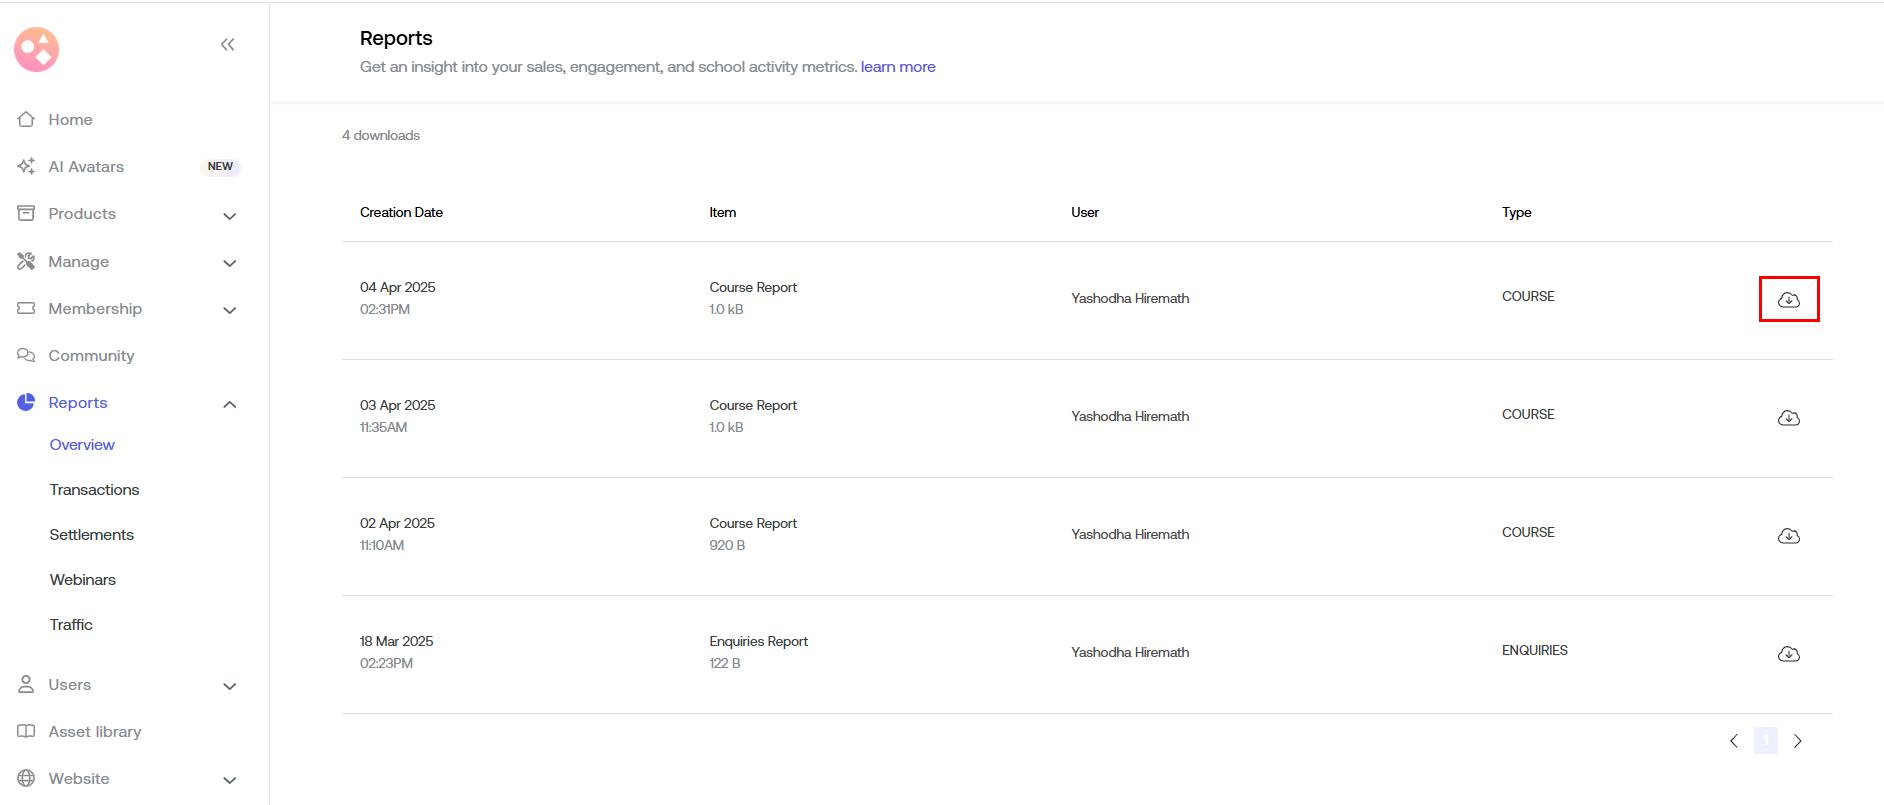Download the 04 Apr 2025 Course Report

[1788, 299]
